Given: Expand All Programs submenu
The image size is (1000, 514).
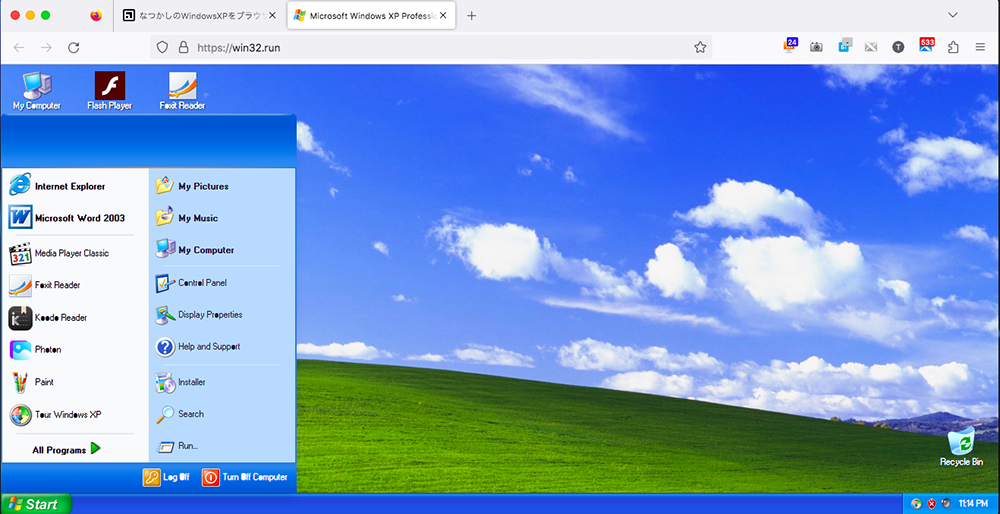Looking at the screenshot, I should click(66, 450).
